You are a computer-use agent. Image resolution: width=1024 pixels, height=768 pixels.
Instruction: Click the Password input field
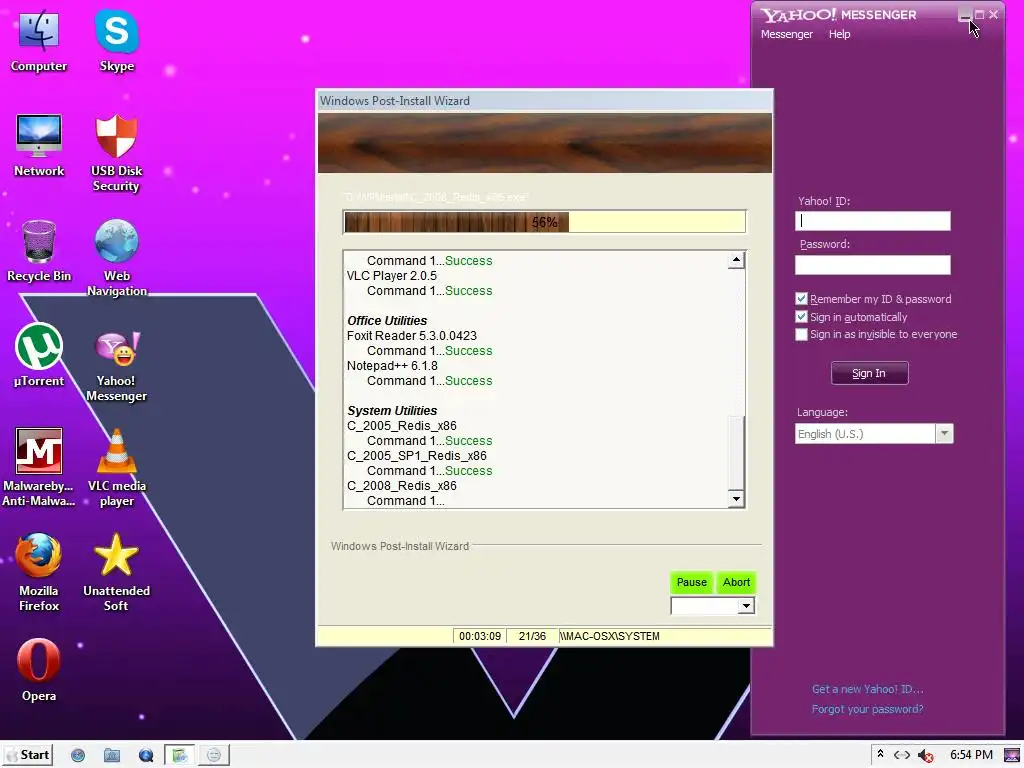coord(872,264)
